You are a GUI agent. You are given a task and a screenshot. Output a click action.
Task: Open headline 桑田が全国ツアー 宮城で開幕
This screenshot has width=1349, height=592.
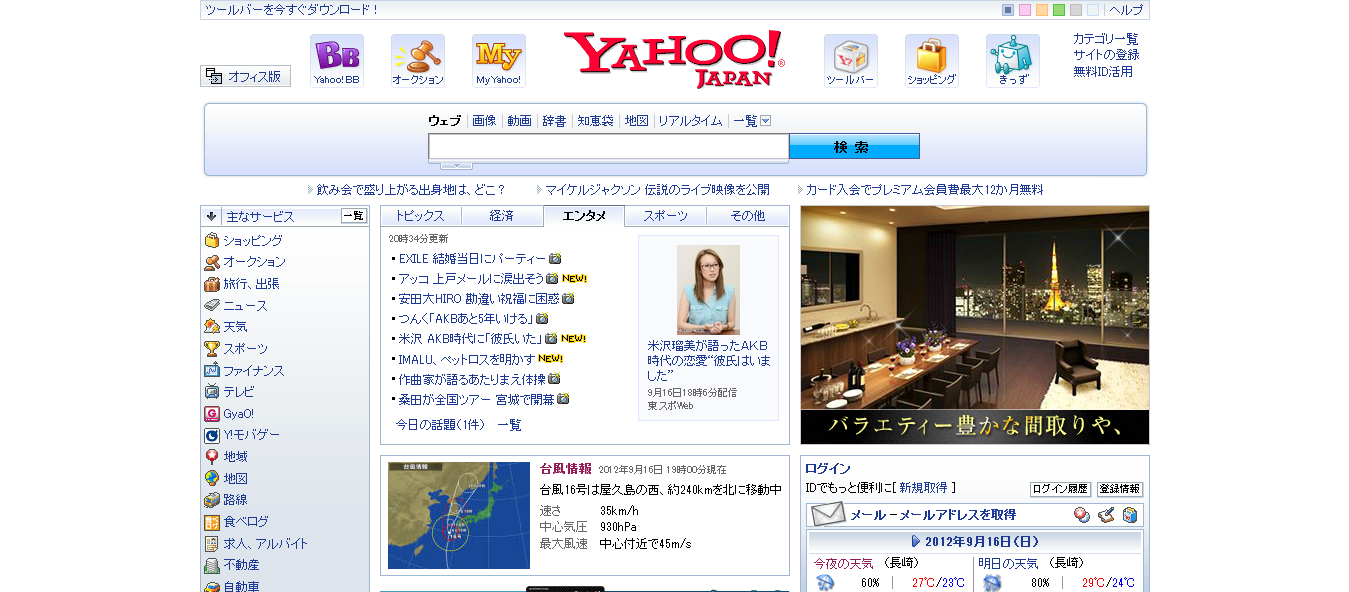(476, 399)
